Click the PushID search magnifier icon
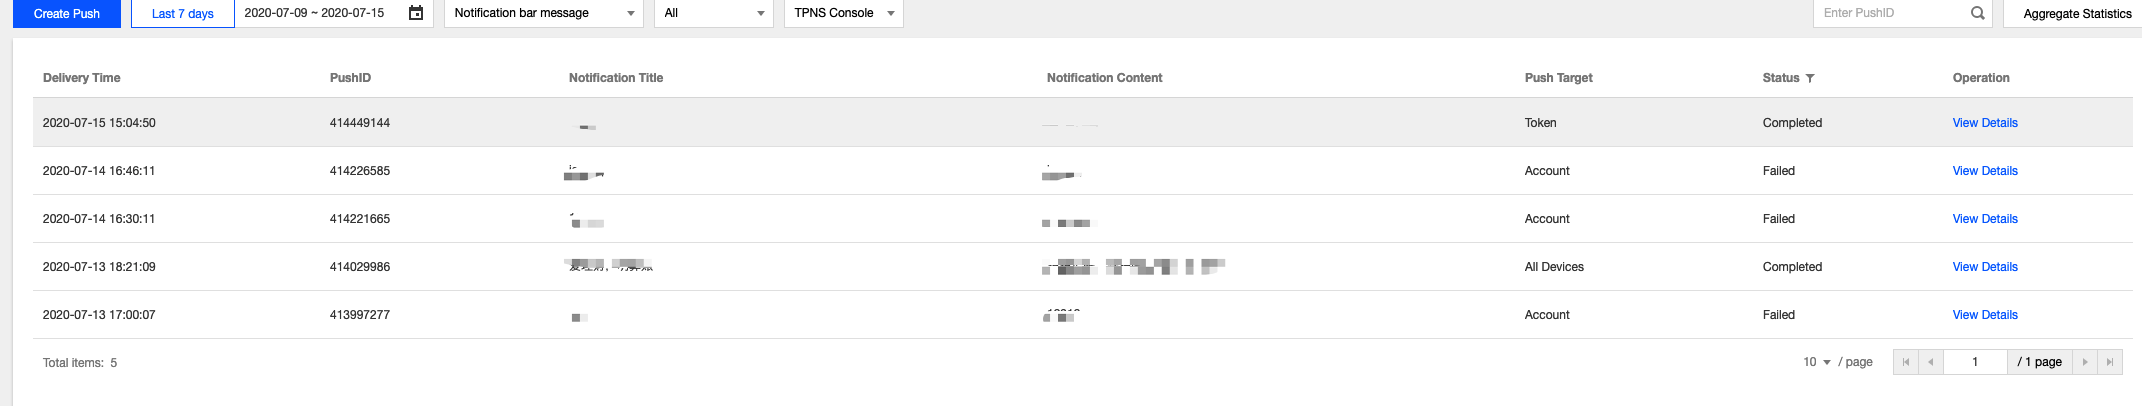2142x406 pixels. 1977,13
